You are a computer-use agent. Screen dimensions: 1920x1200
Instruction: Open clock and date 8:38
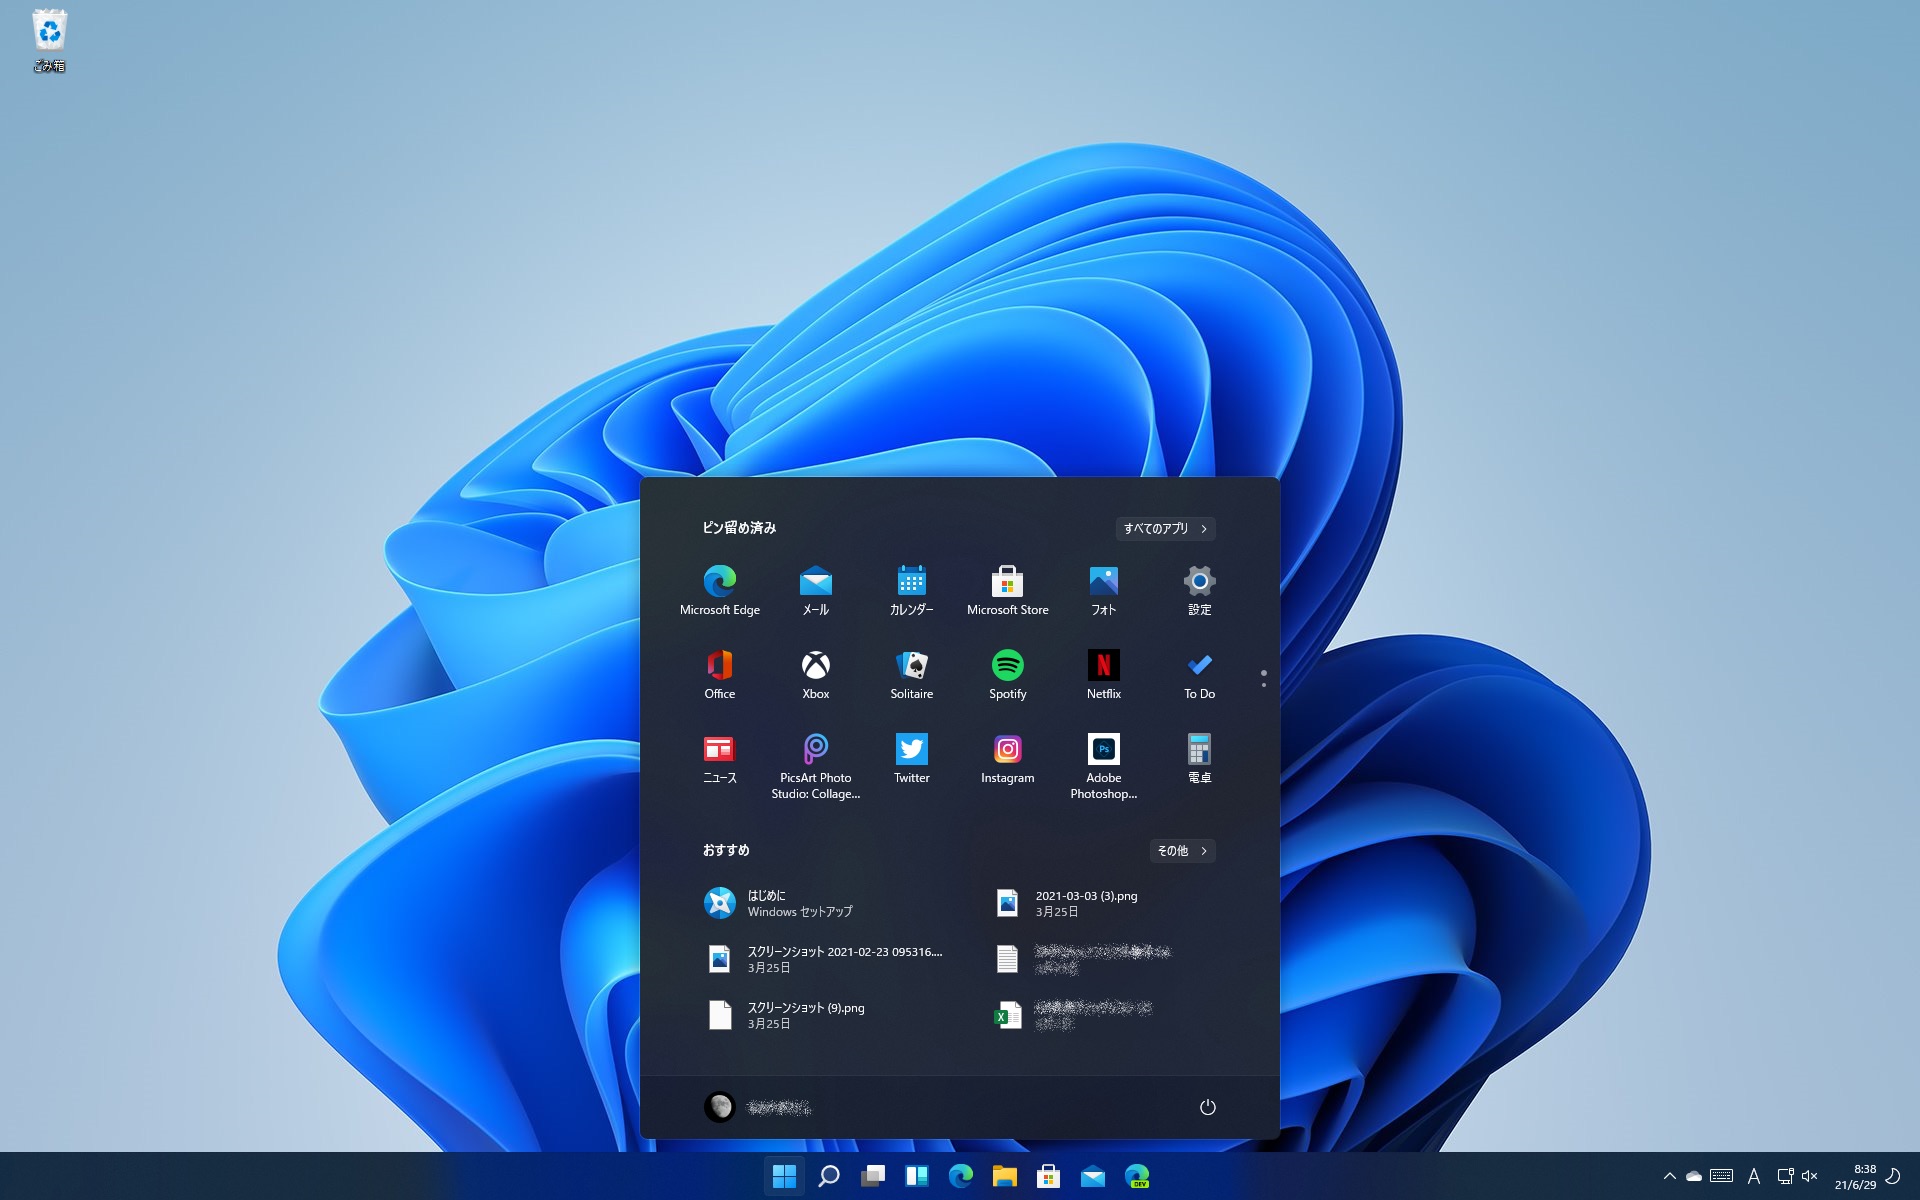point(1855,1176)
